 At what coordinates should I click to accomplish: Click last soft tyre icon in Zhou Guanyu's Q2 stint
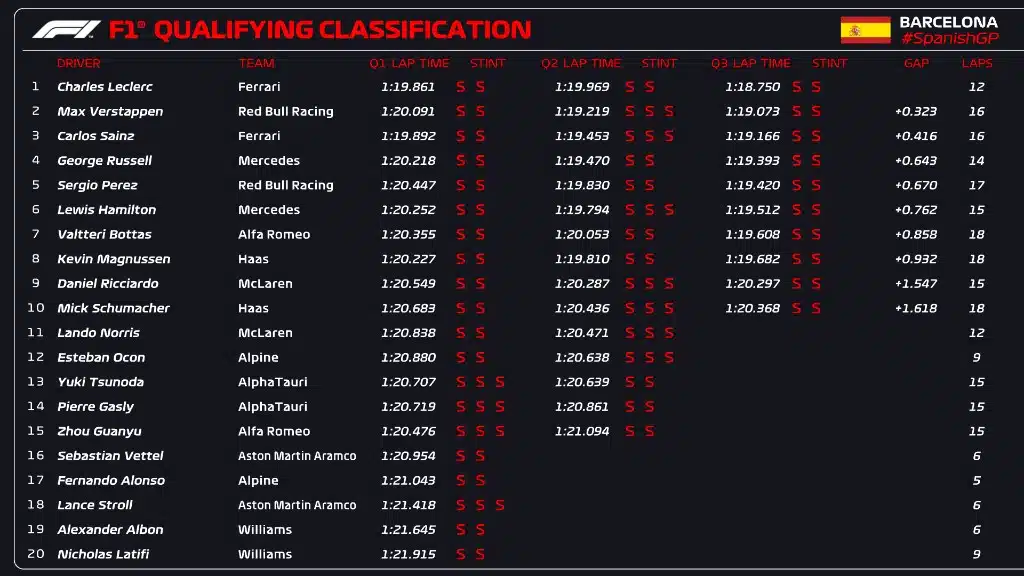pyautogui.click(x=649, y=431)
